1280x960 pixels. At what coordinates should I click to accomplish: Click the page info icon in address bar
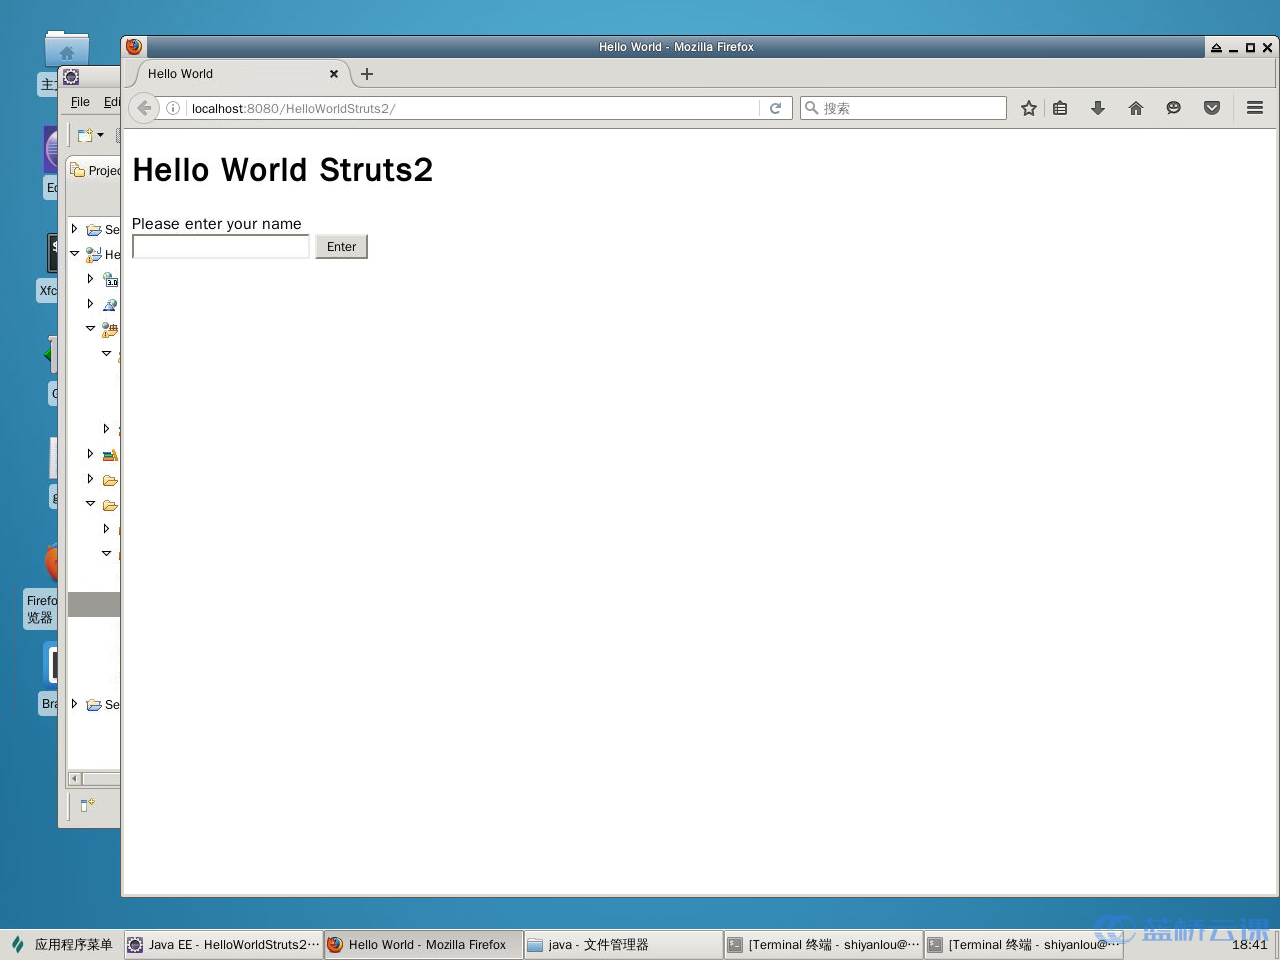(x=173, y=108)
